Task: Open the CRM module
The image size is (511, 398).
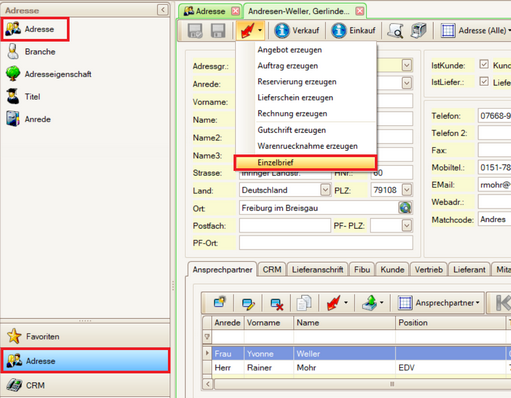Action: [85, 385]
